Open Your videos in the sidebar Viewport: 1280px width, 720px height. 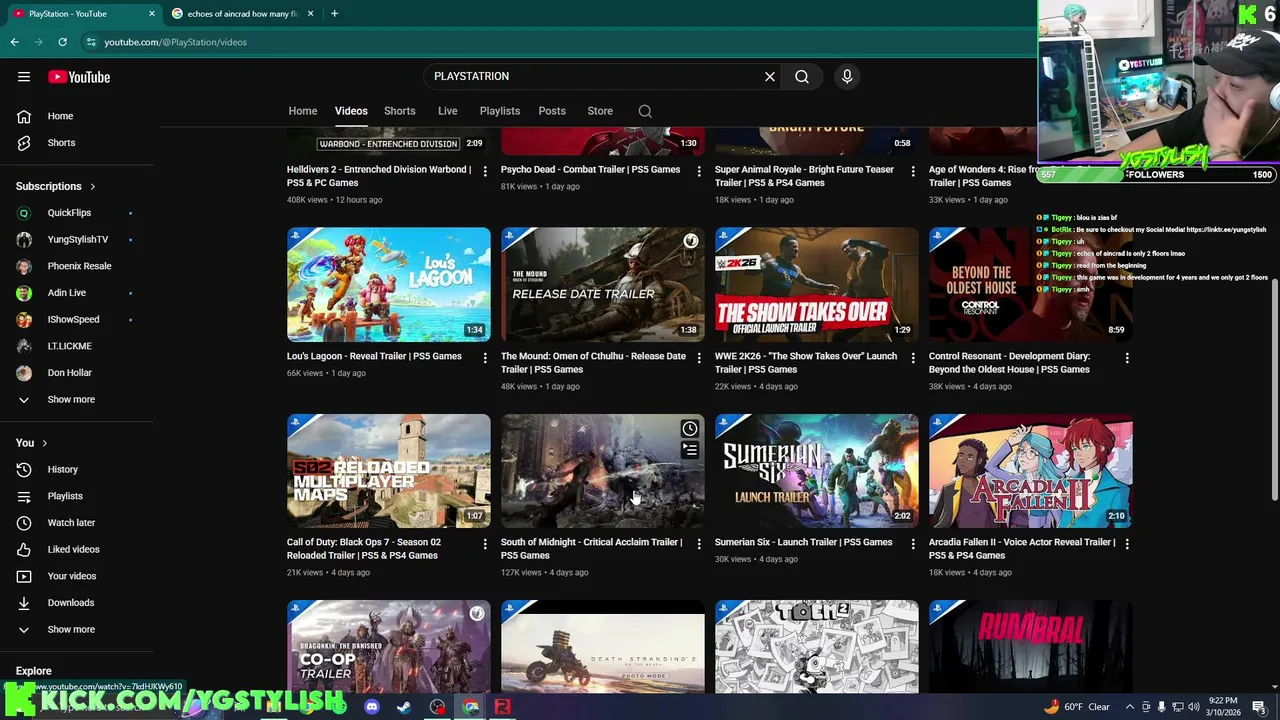pos(78,576)
